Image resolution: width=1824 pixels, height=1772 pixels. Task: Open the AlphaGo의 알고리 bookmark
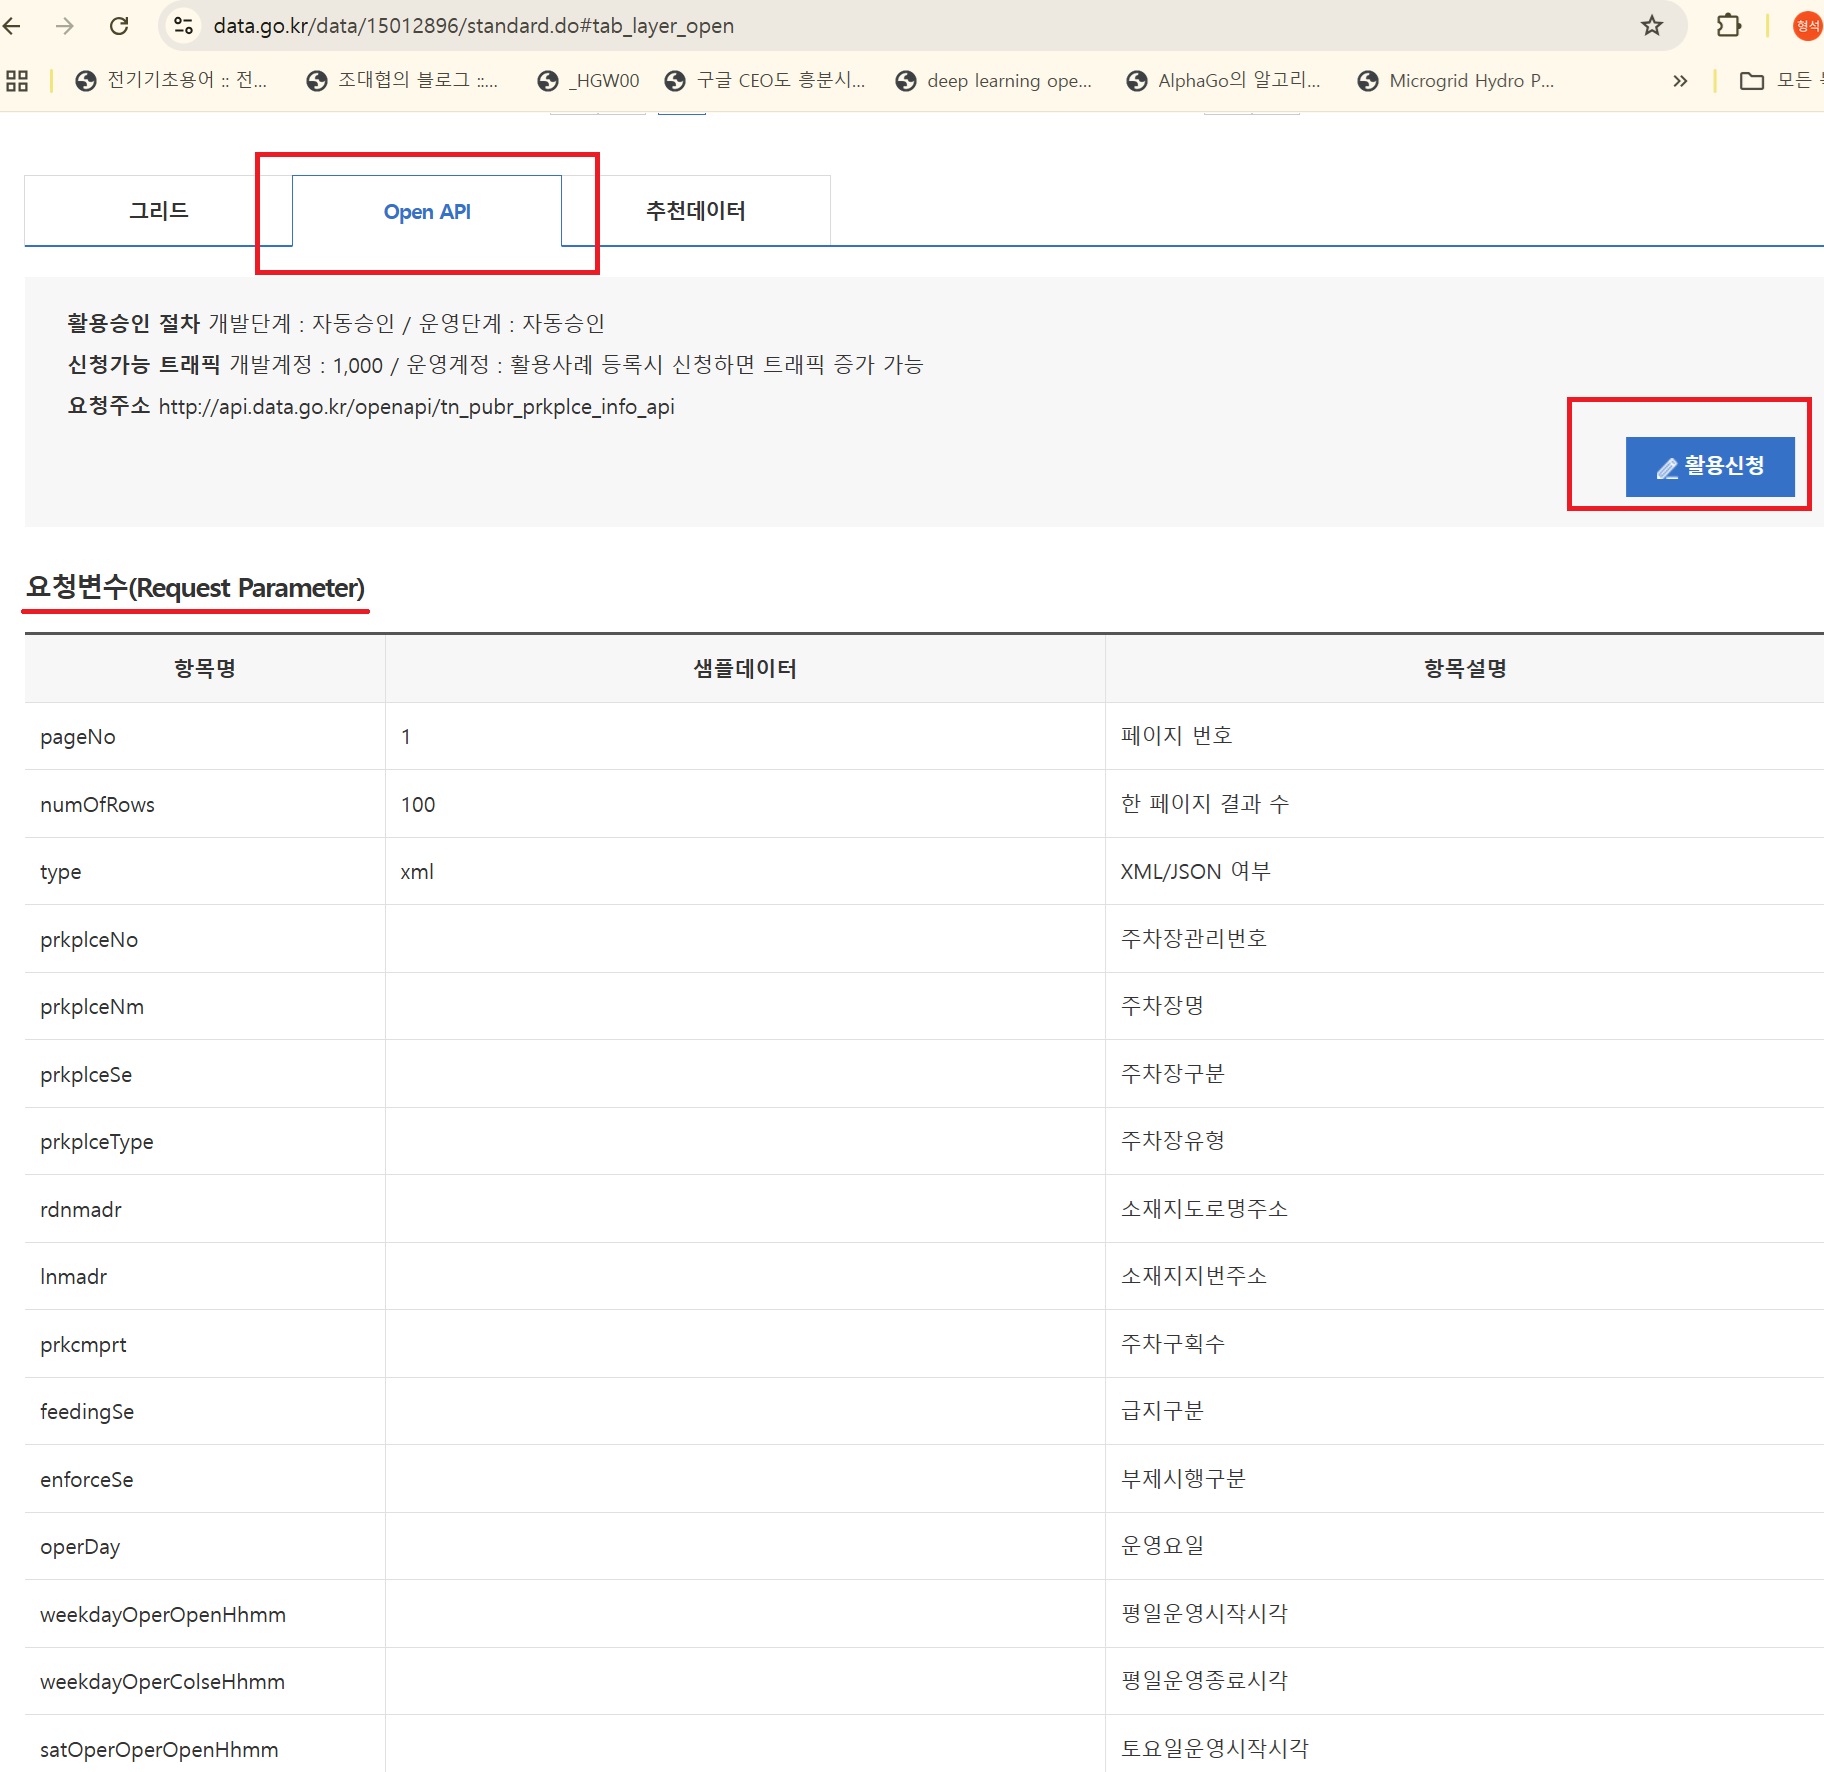pyautogui.click(x=1223, y=81)
